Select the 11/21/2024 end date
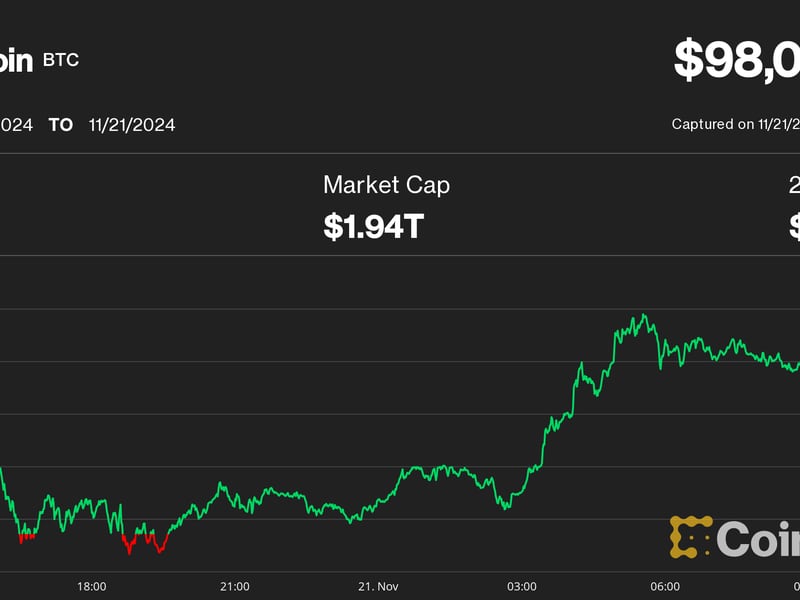This screenshot has height=600, width=800. pyautogui.click(x=131, y=125)
